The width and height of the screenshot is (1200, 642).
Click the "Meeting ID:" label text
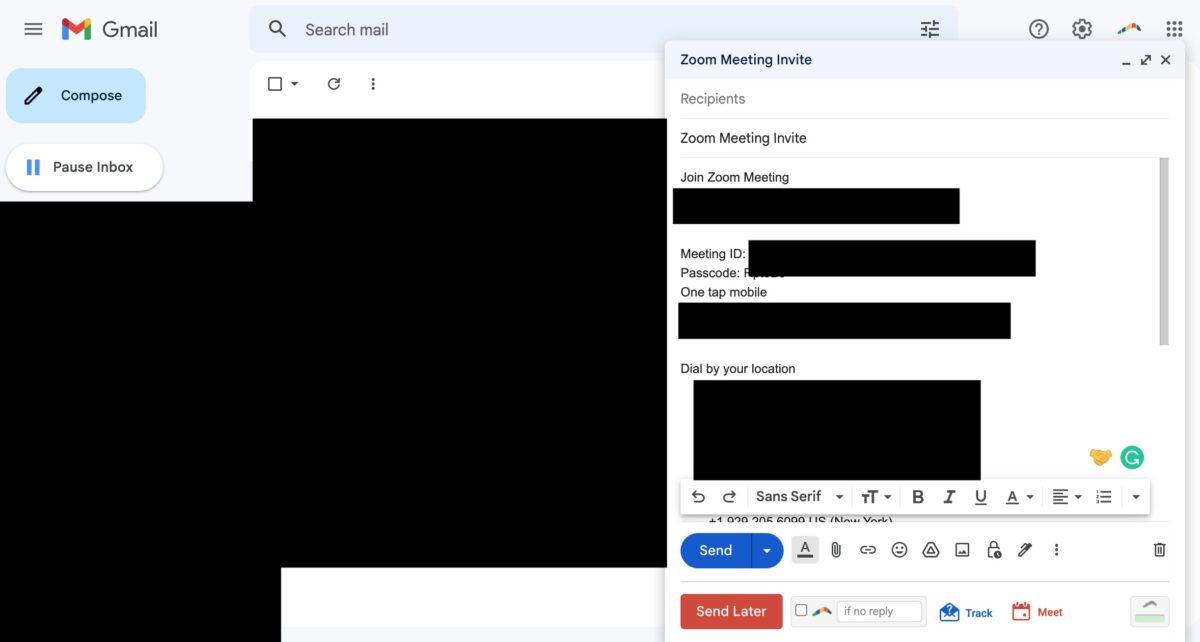(x=713, y=254)
